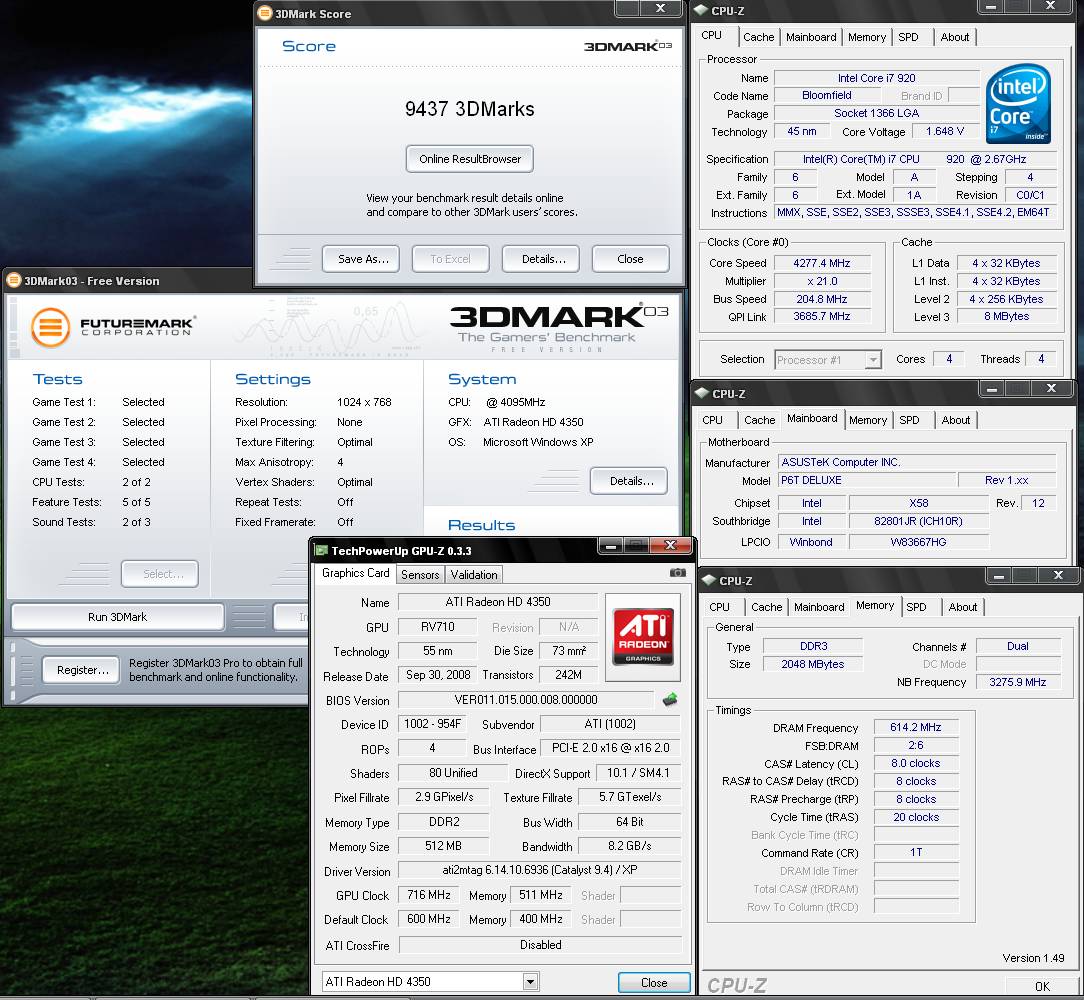The image size is (1084, 1000).
Task: Open CPU tab in Memory CPU-Z window
Action: click(720, 607)
